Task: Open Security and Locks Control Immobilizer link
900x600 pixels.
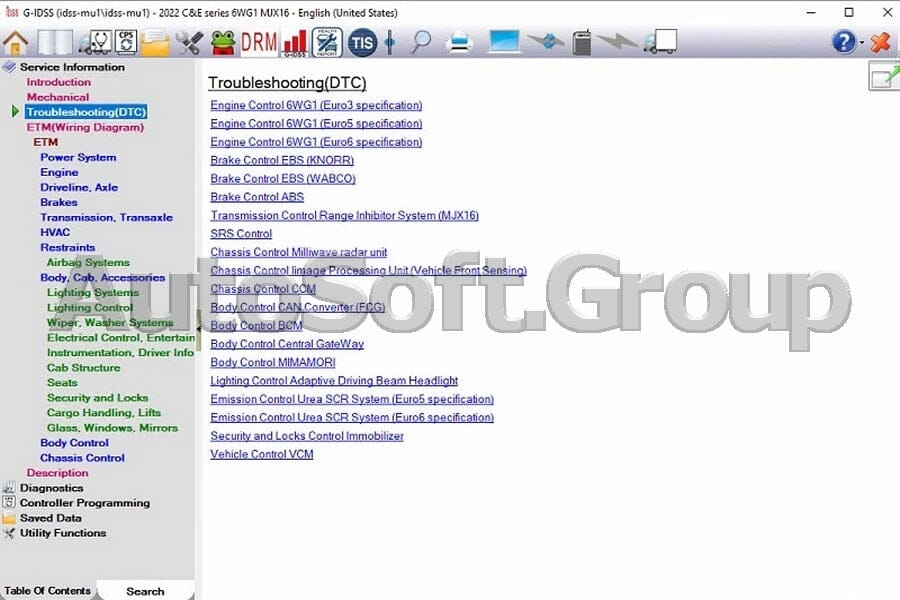Action: (307, 436)
